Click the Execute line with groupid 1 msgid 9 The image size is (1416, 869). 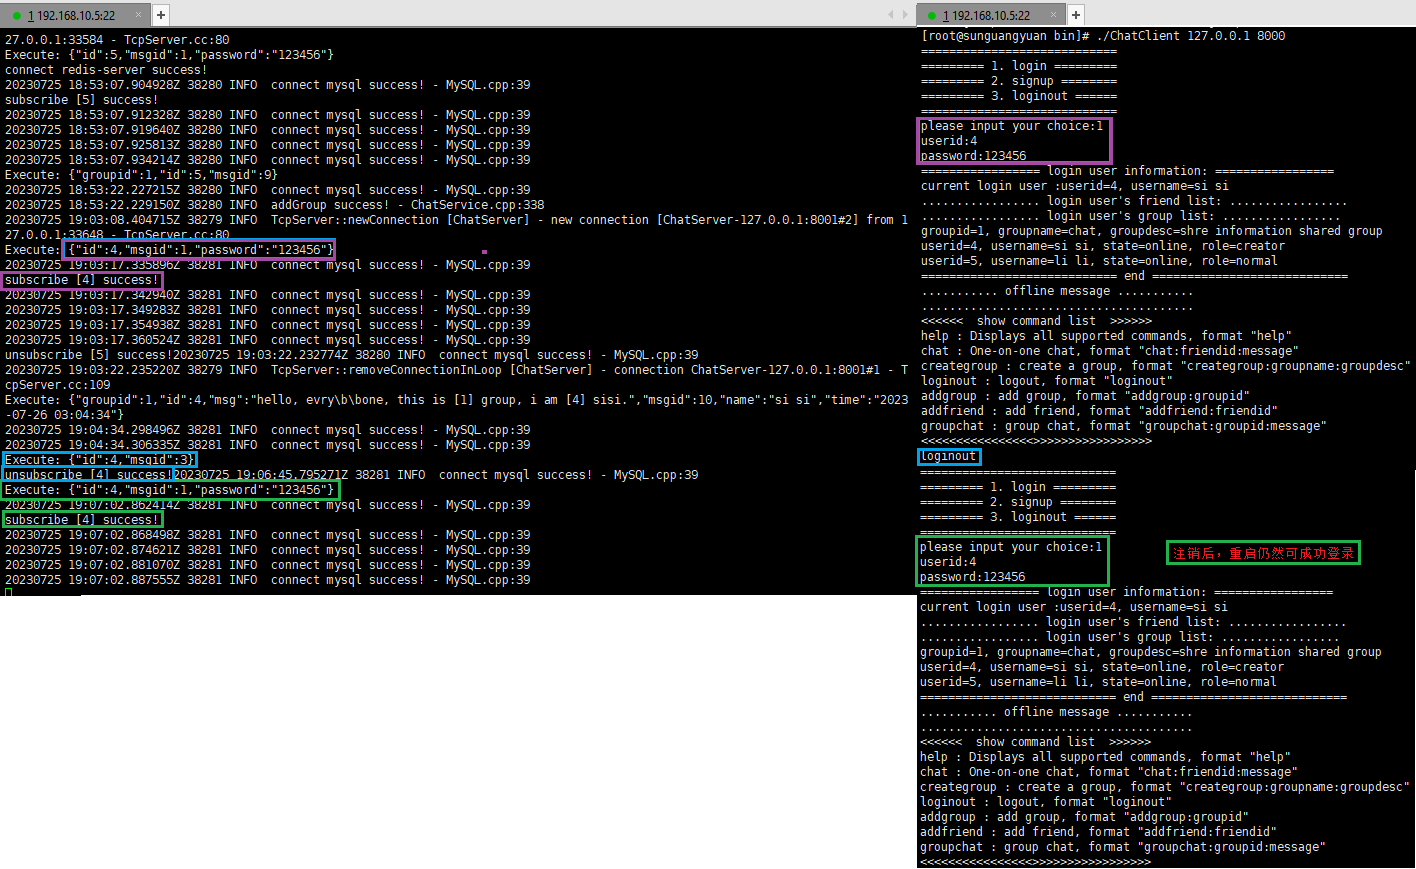pyautogui.click(x=141, y=175)
